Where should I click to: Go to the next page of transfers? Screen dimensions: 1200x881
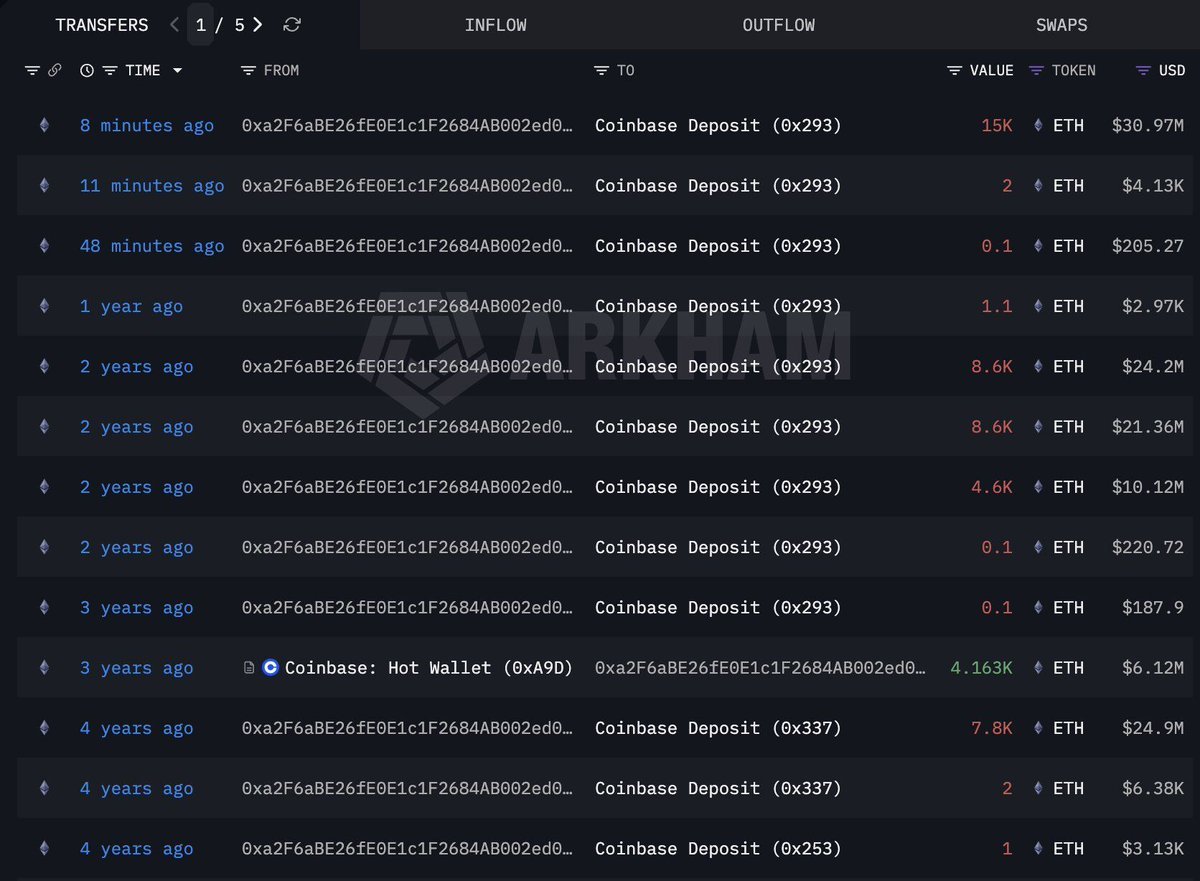pos(258,24)
